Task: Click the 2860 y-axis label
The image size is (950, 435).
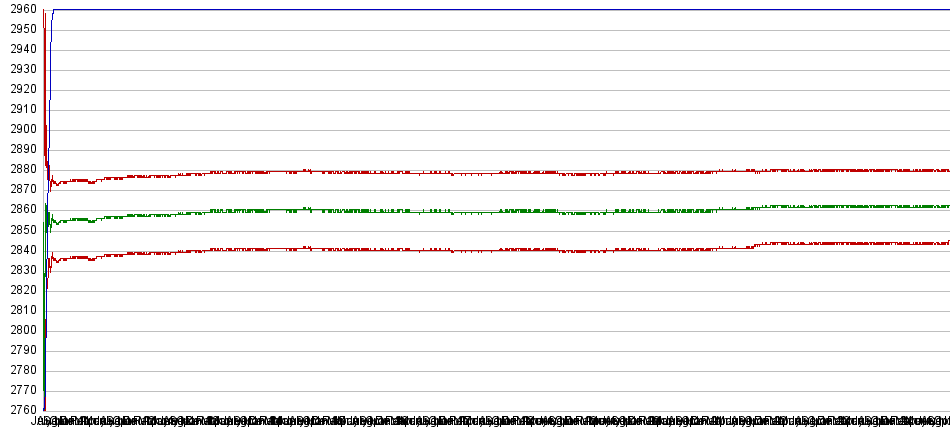Action: (20, 209)
